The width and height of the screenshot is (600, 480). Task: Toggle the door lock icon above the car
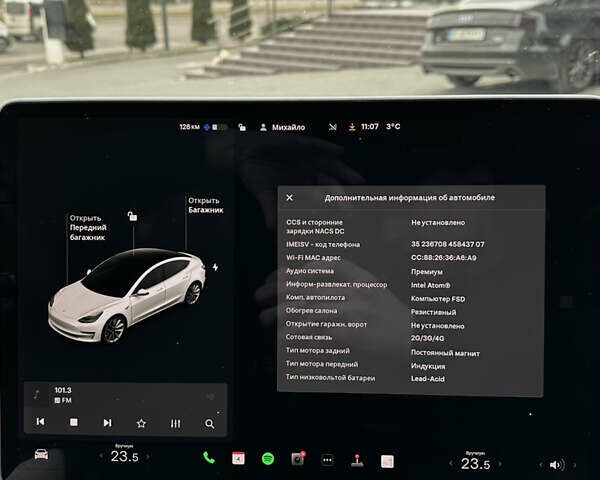pos(132,216)
